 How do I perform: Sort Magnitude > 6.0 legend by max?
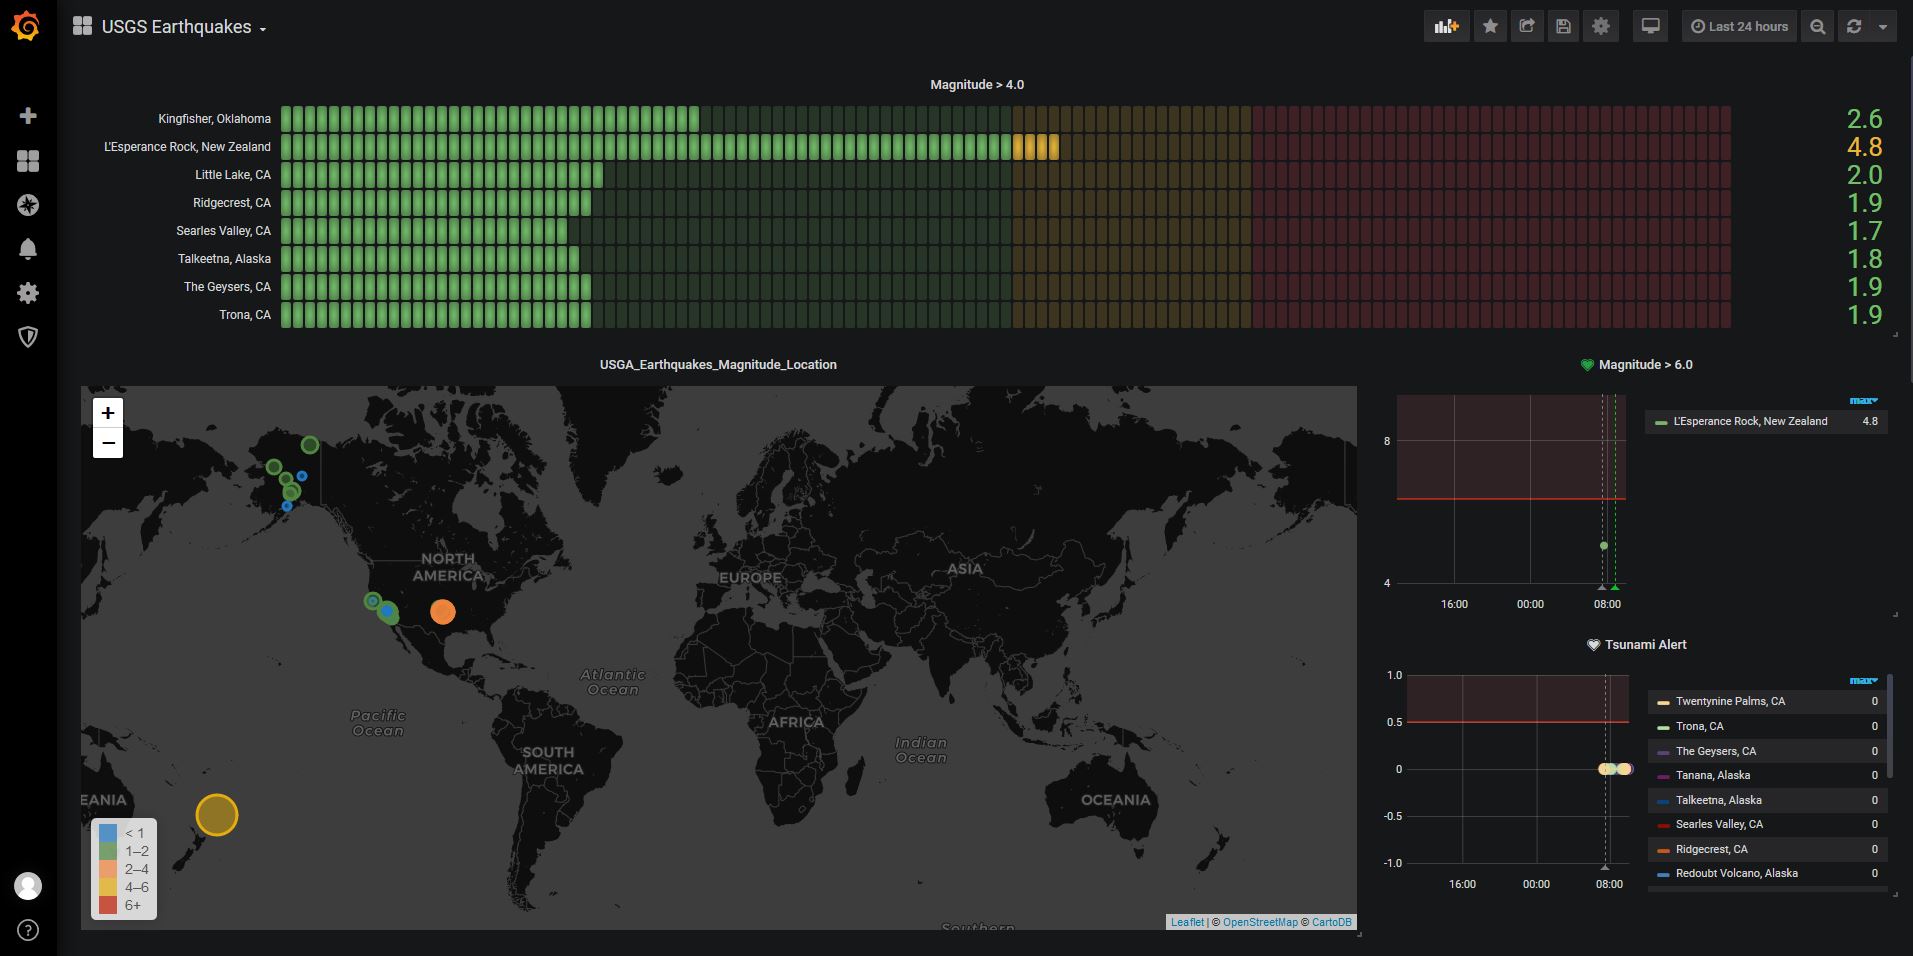click(1863, 401)
